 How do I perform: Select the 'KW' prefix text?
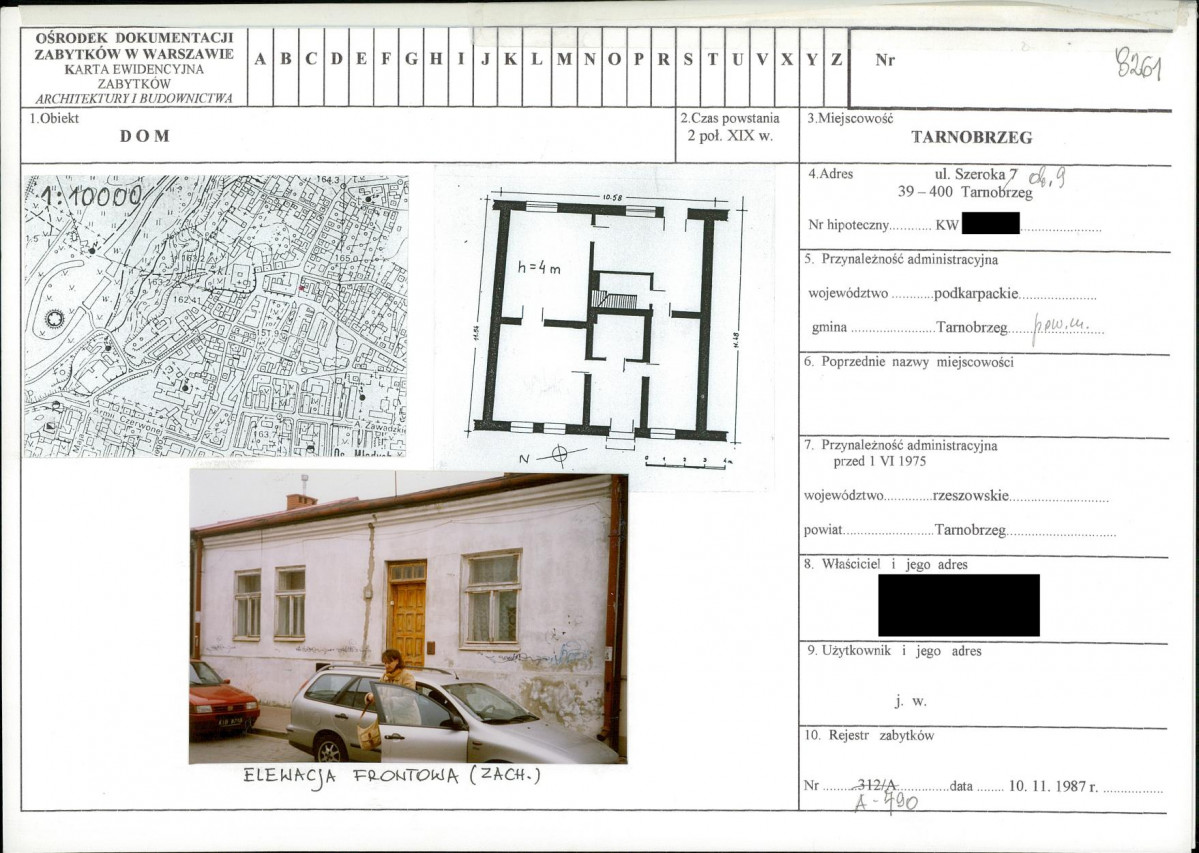coord(947,225)
